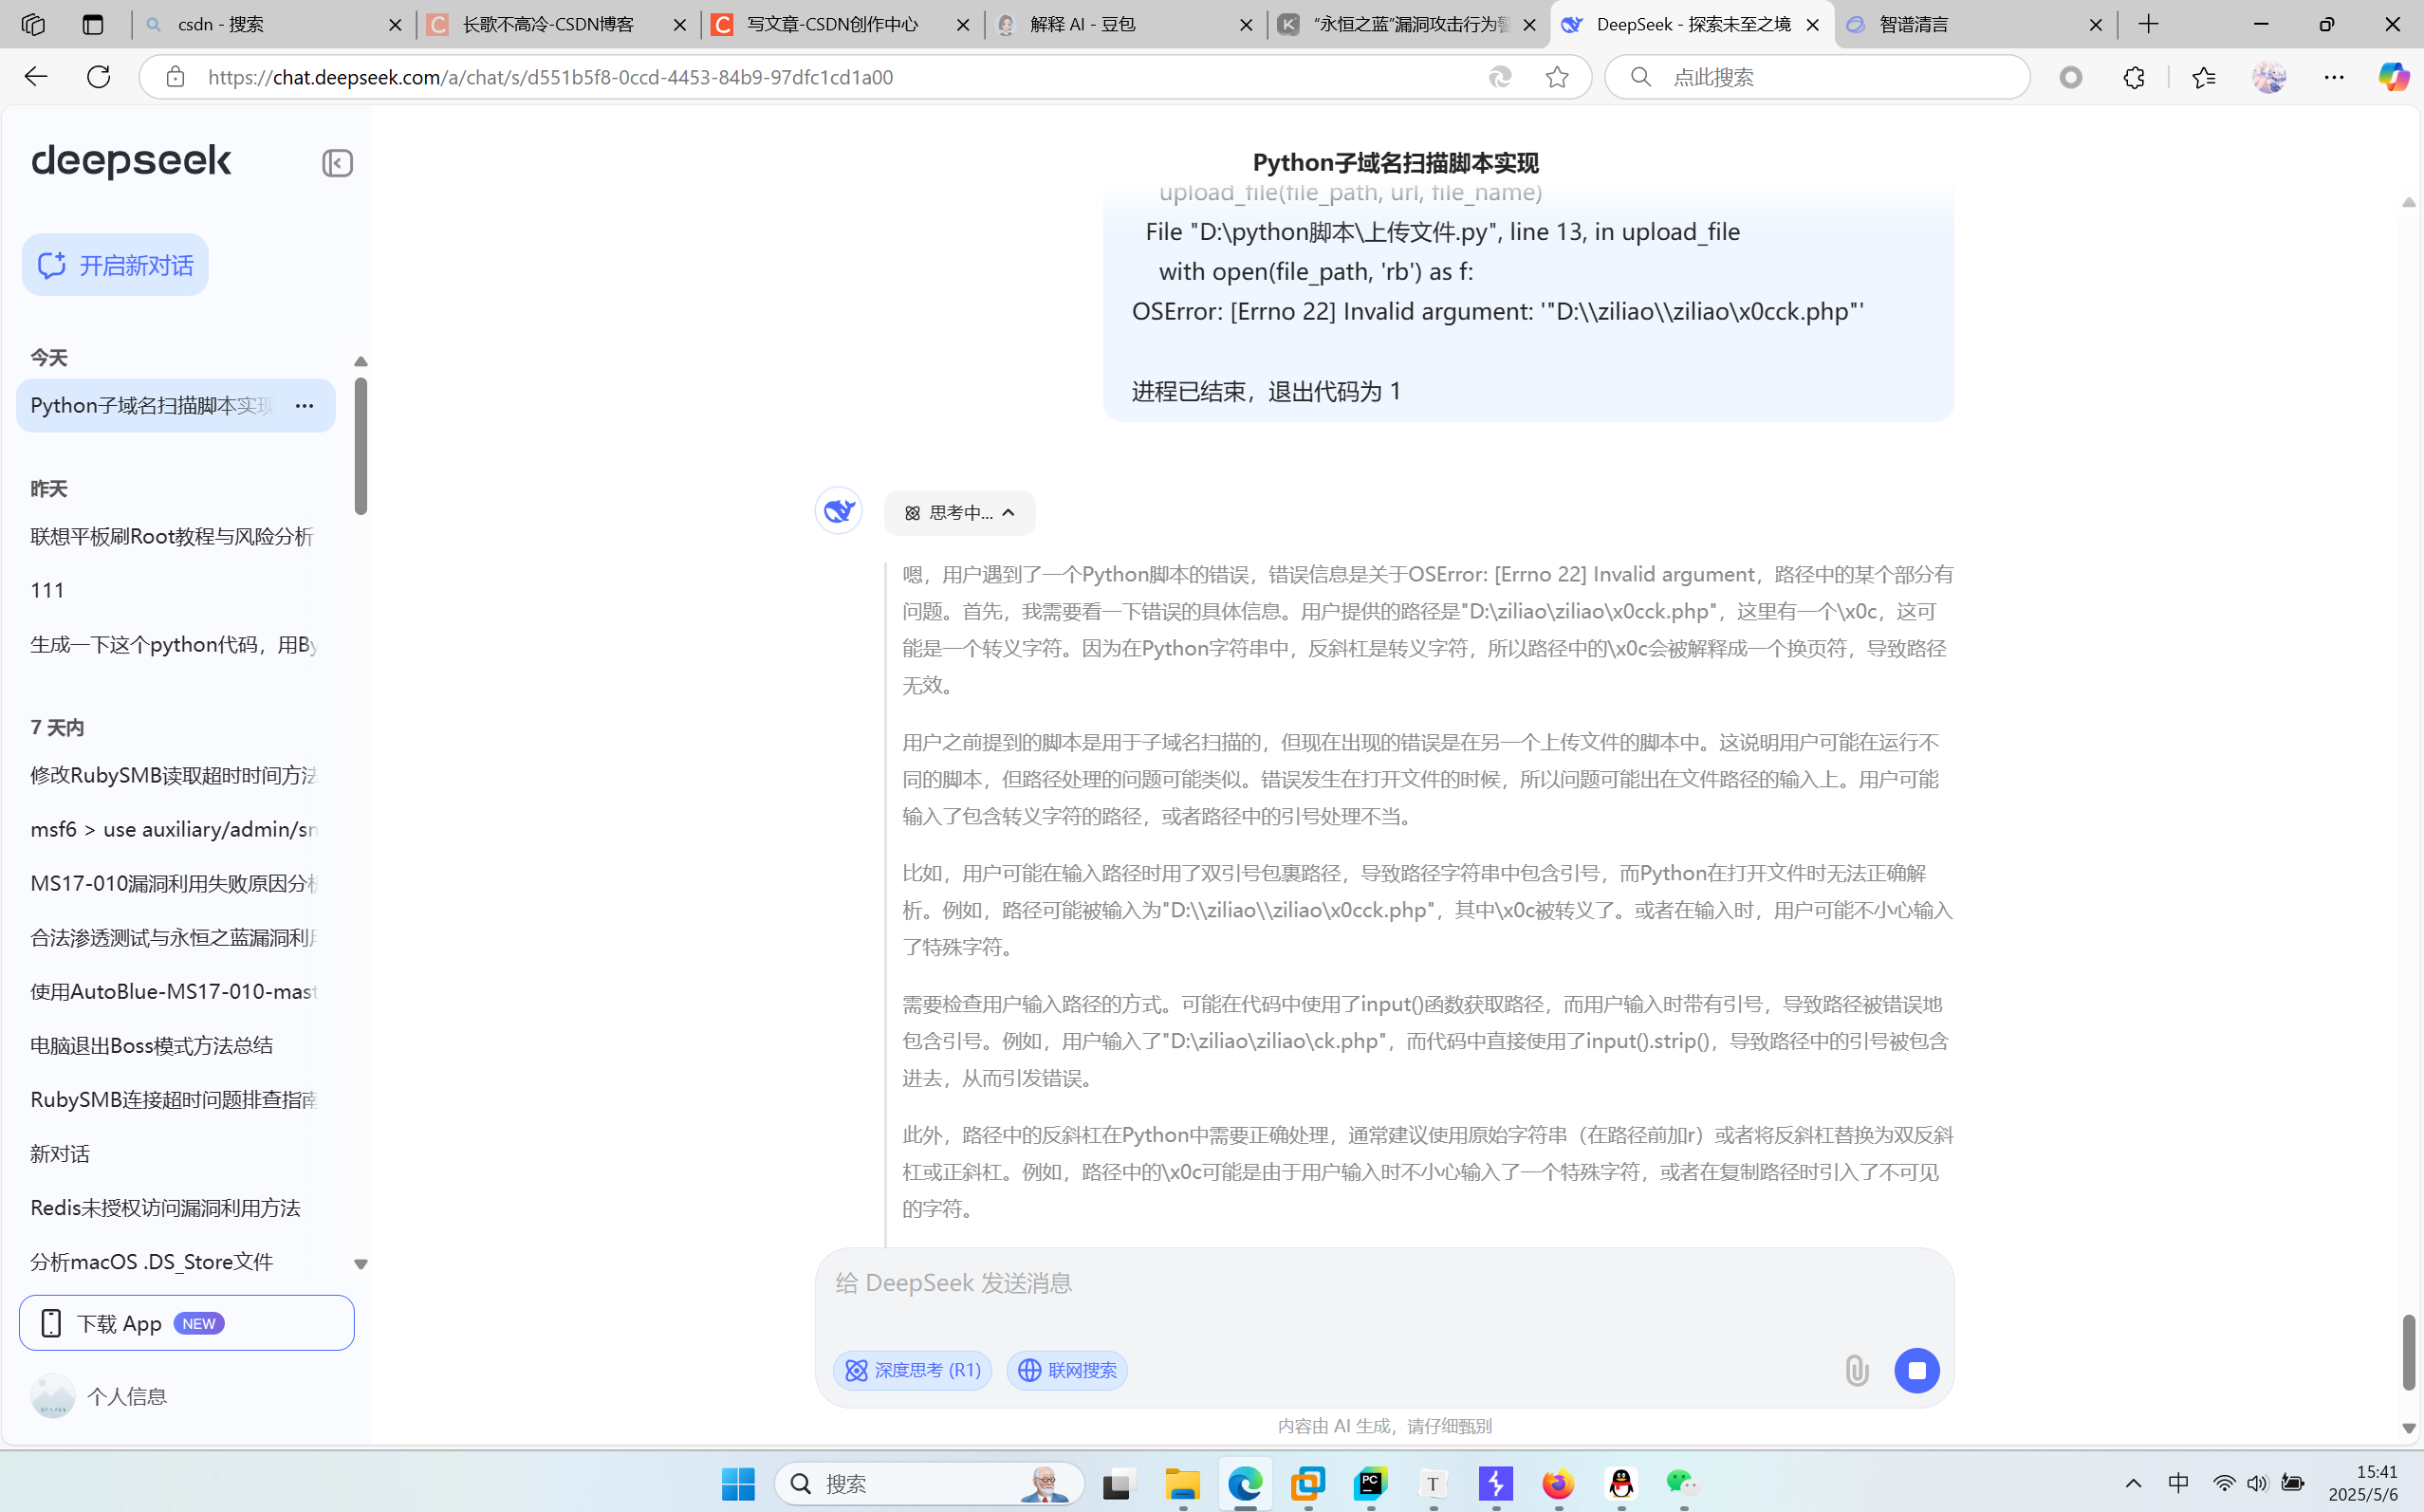Collapse the DeepSeek sidebar panel
Screen dimensions: 2424x1512
[x=337, y=163]
